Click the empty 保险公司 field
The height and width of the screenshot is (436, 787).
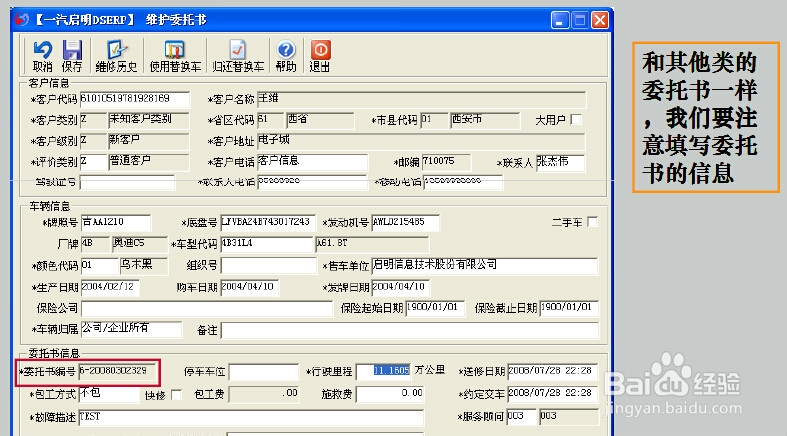206,308
